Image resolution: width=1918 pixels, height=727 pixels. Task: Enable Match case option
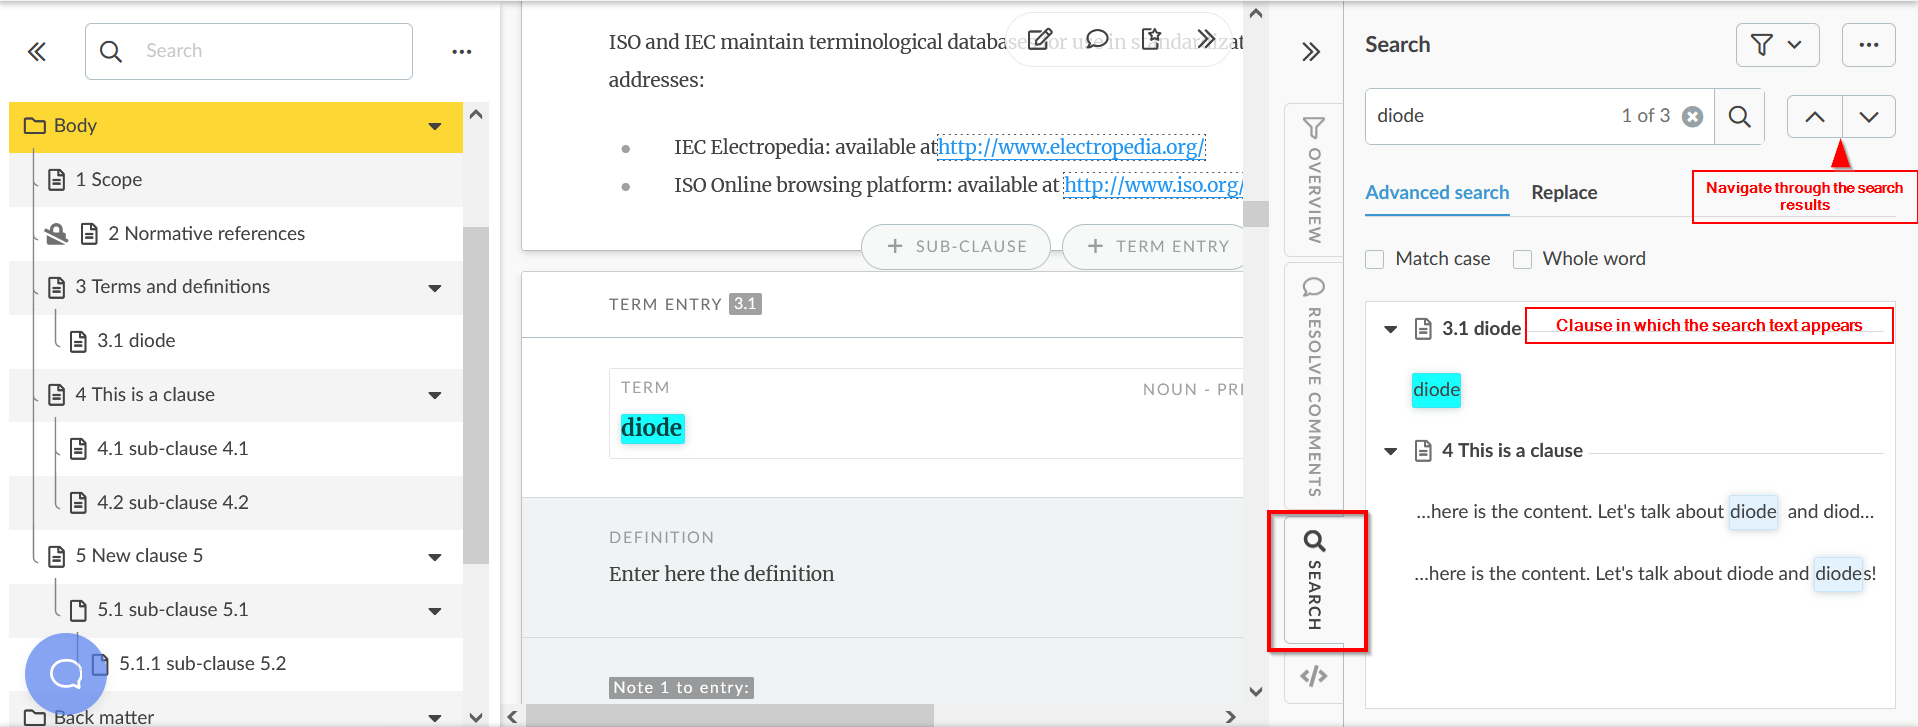(x=1375, y=259)
